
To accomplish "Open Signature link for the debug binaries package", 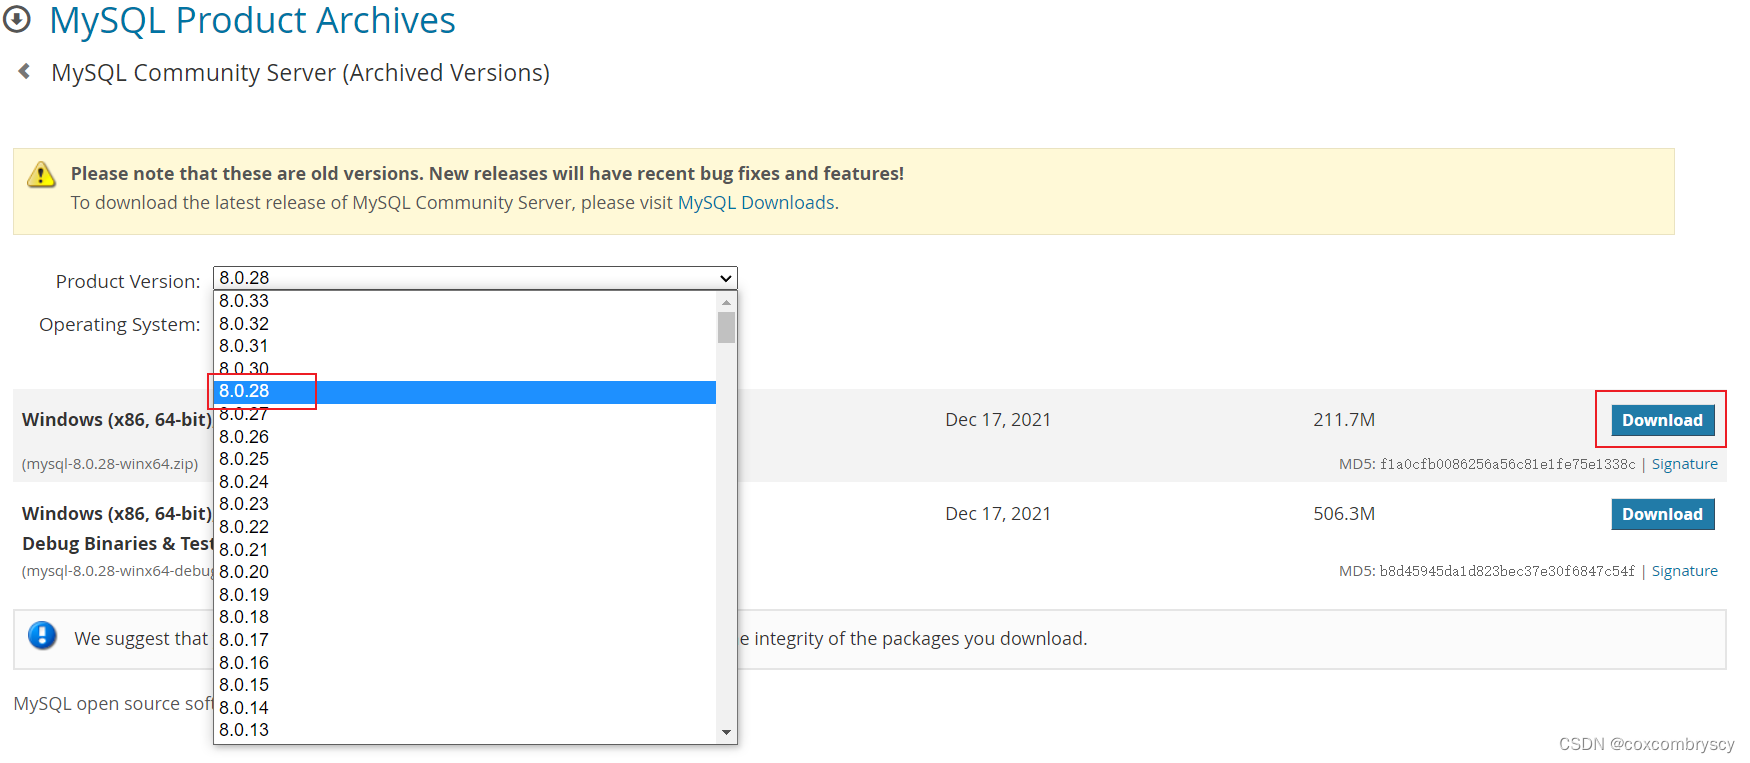I will 1684,571.
